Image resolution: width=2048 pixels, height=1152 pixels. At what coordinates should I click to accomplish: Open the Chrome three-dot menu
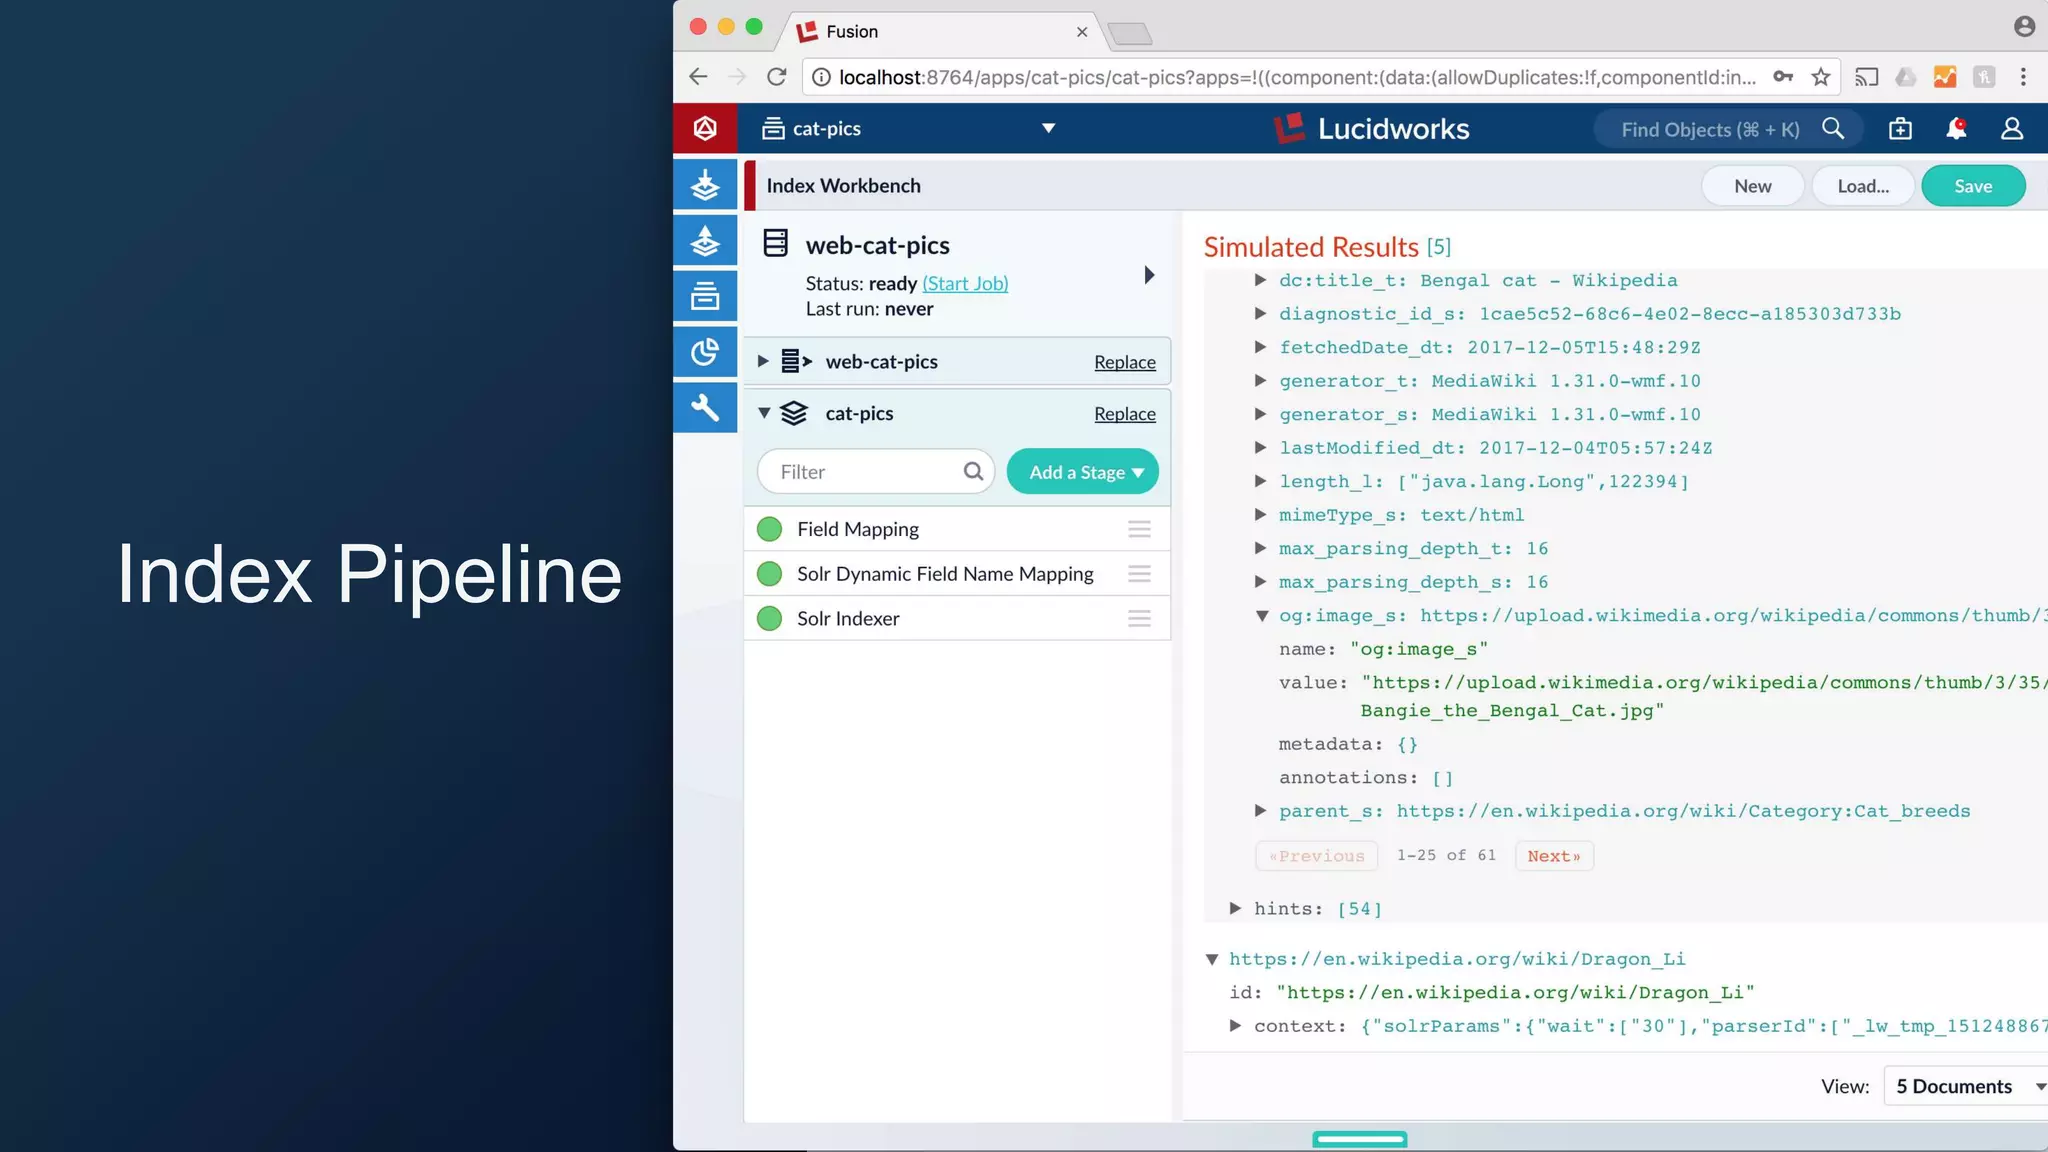(2023, 77)
